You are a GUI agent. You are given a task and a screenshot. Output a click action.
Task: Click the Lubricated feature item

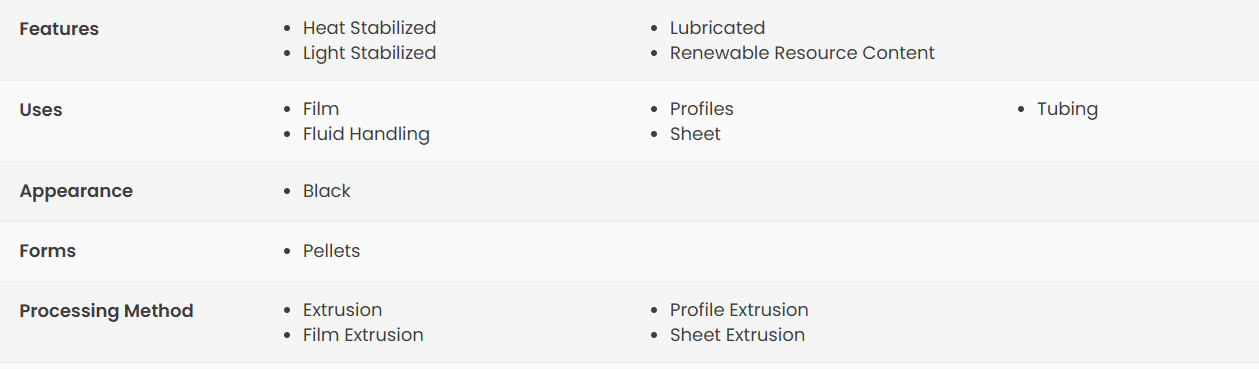(717, 28)
